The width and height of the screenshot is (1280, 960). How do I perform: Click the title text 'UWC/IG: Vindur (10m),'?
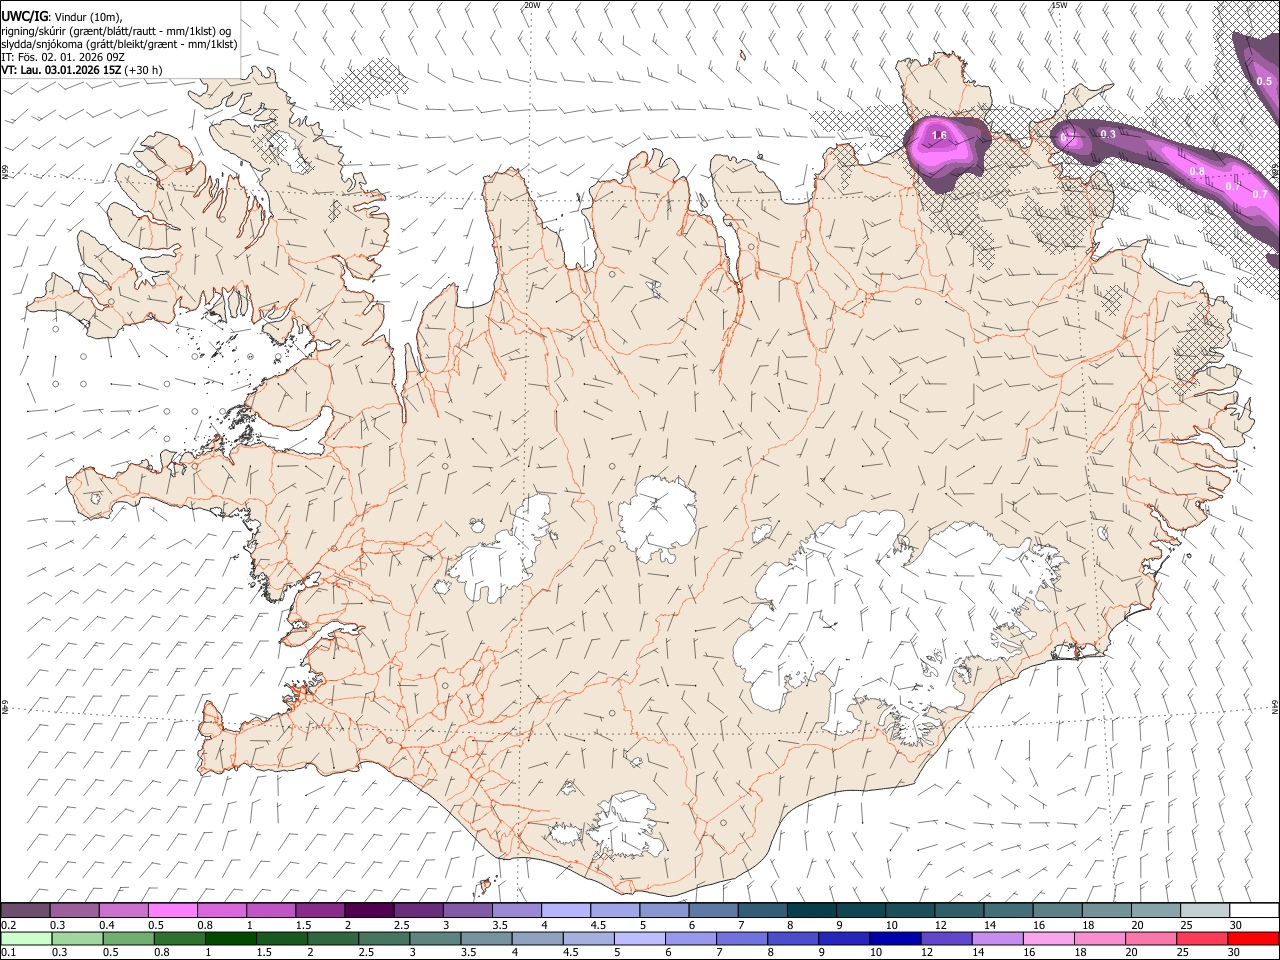pyautogui.click(x=63, y=17)
